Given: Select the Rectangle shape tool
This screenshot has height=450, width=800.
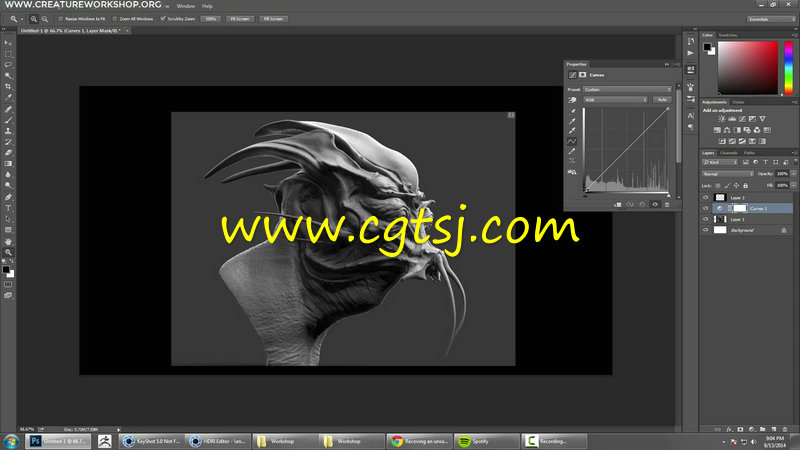Looking at the screenshot, I should click(x=8, y=230).
